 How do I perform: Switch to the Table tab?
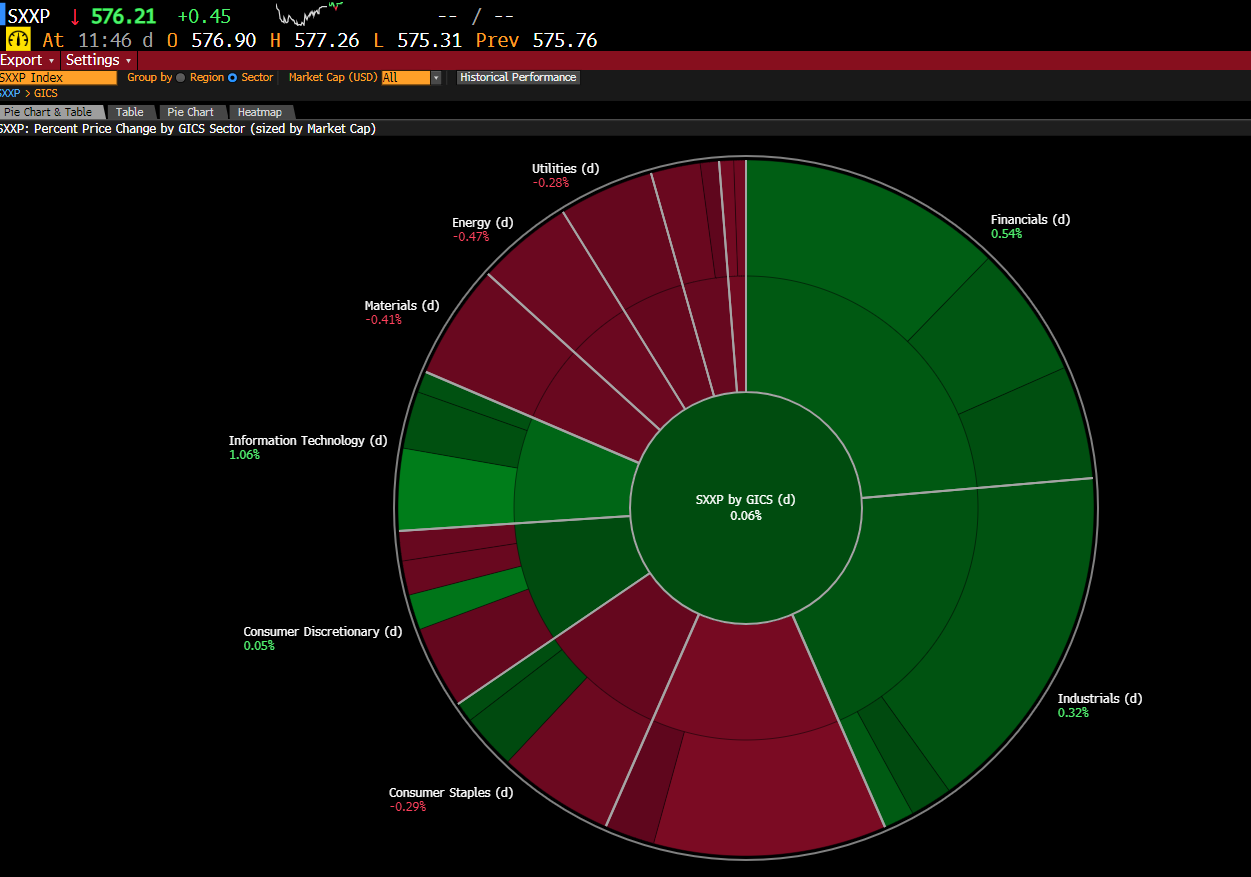coord(130,112)
